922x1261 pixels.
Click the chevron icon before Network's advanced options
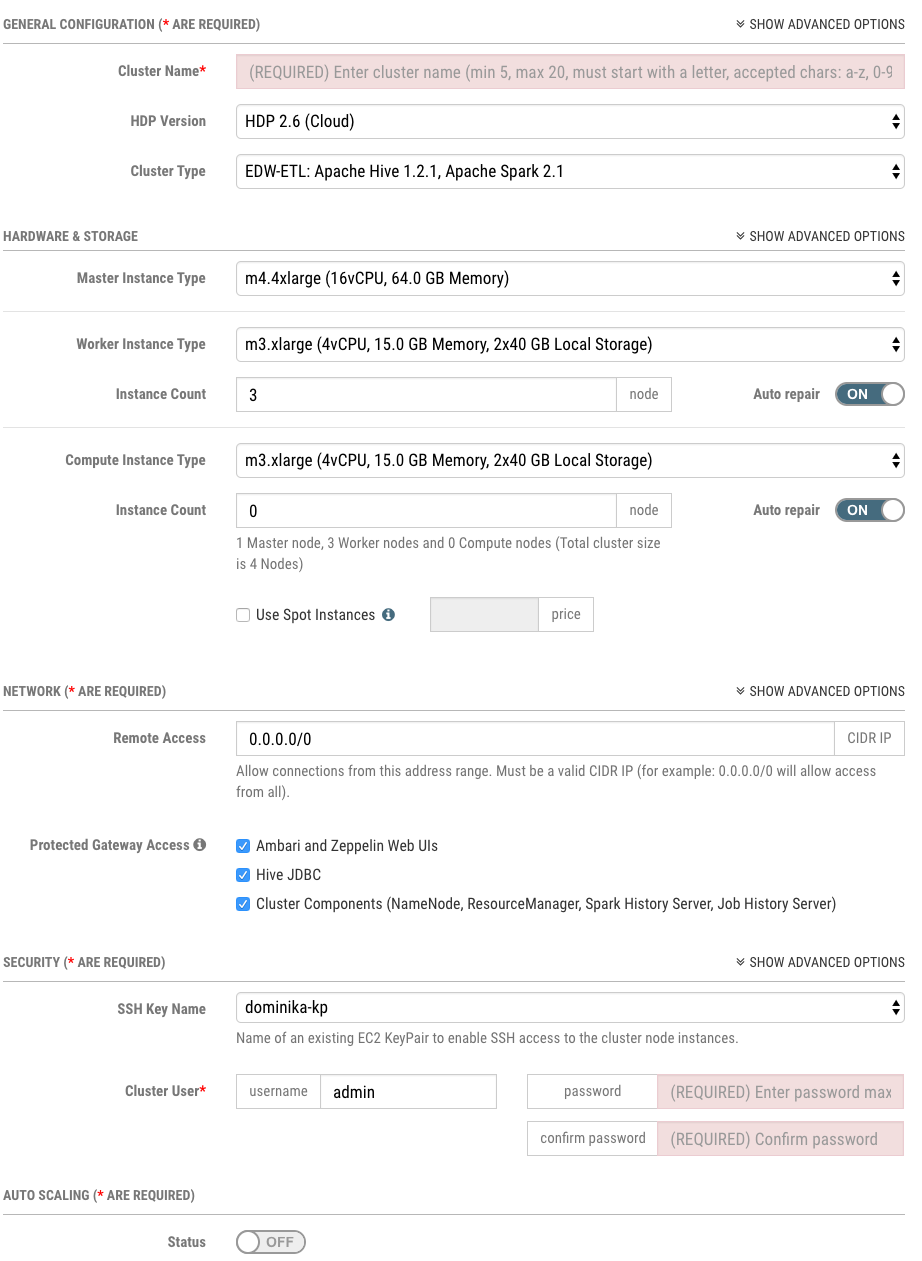pos(741,691)
